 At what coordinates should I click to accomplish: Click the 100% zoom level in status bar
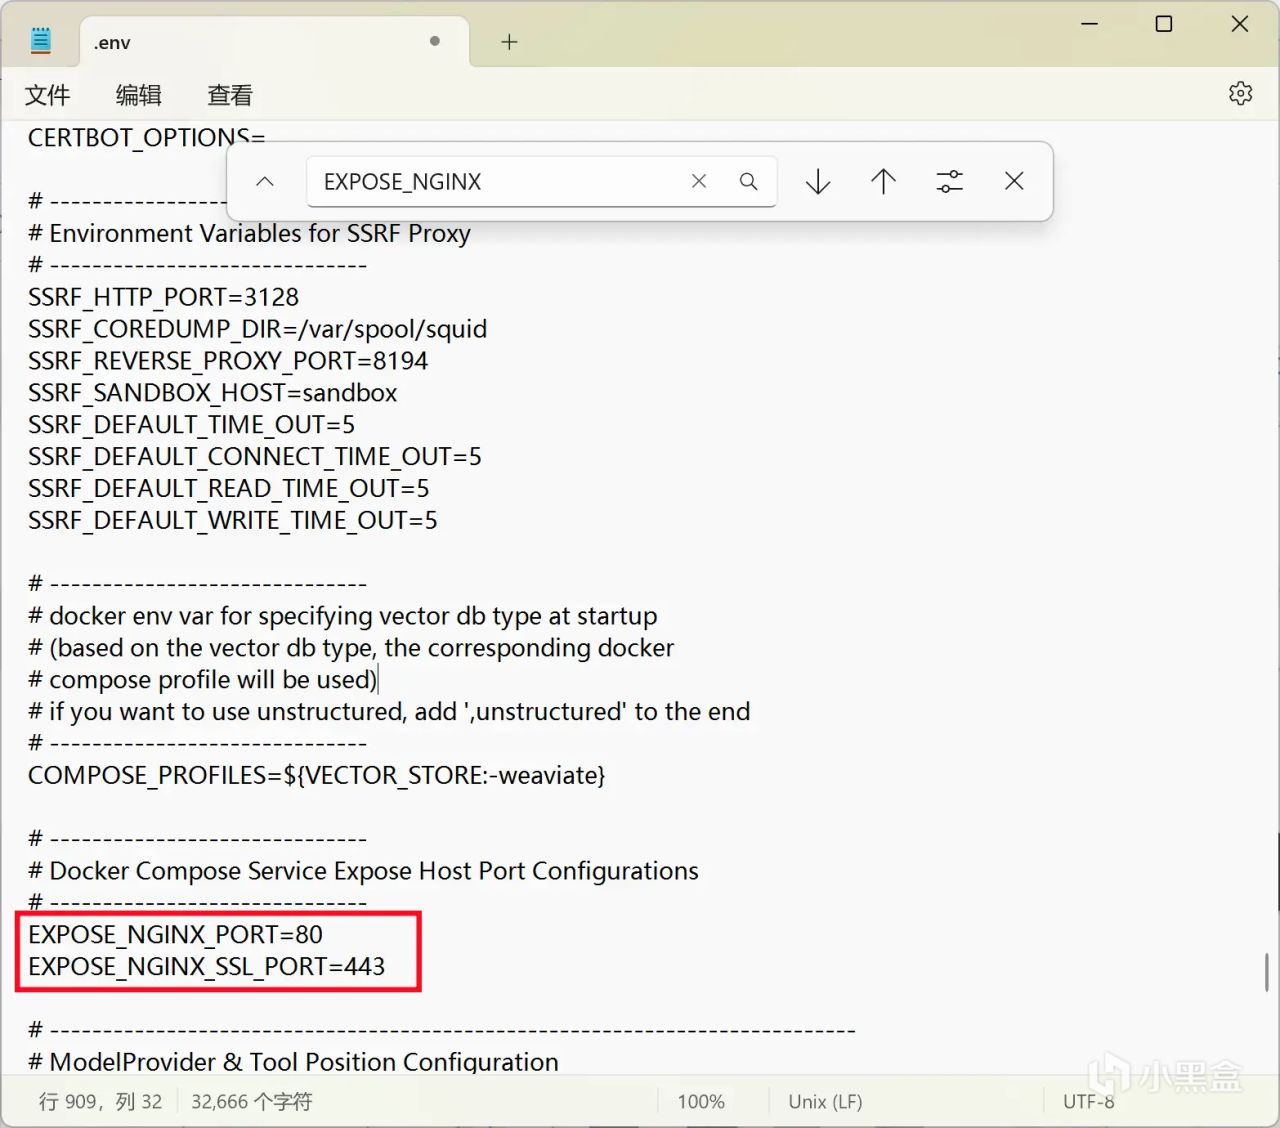point(701,1101)
